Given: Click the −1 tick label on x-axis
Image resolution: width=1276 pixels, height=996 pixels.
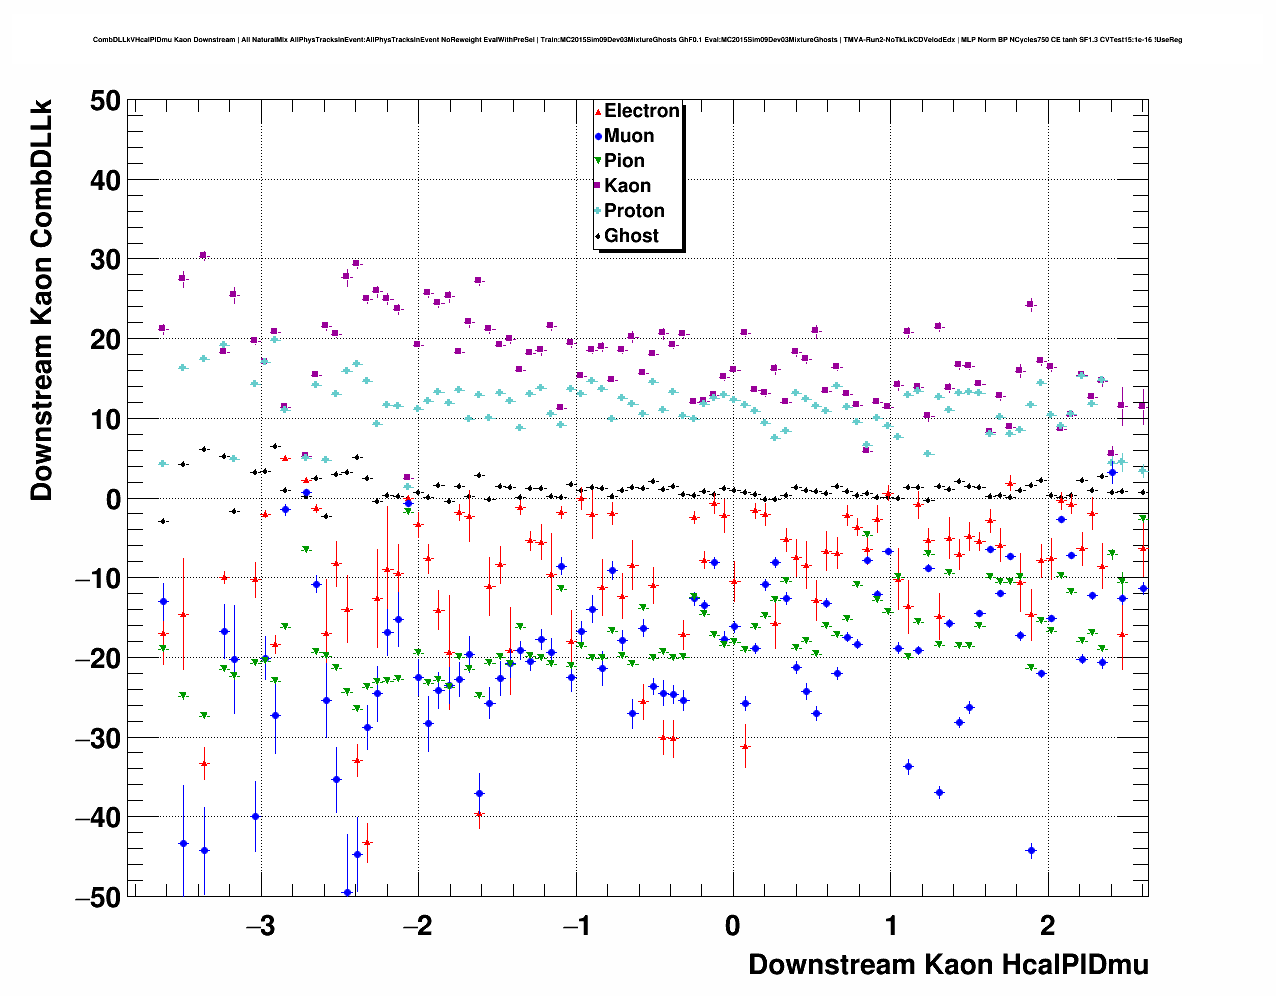Looking at the screenshot, I should tap(575, 926).
